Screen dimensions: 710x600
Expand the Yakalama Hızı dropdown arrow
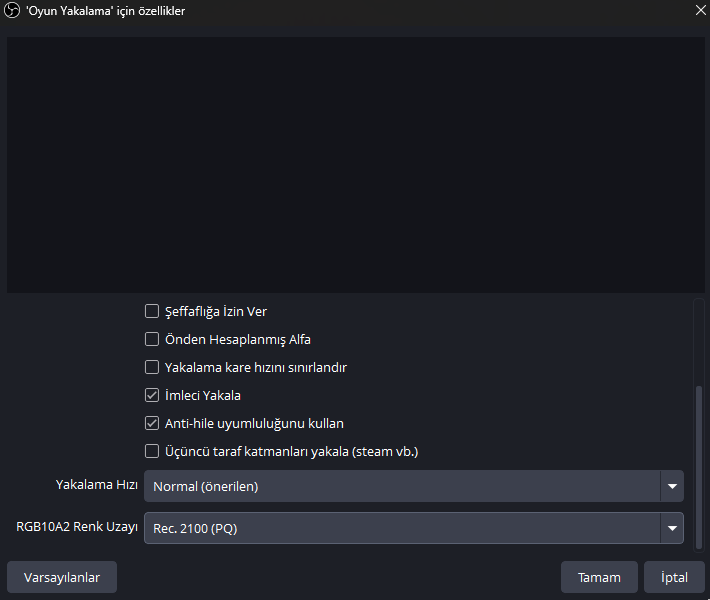click(x=671, y=487)
